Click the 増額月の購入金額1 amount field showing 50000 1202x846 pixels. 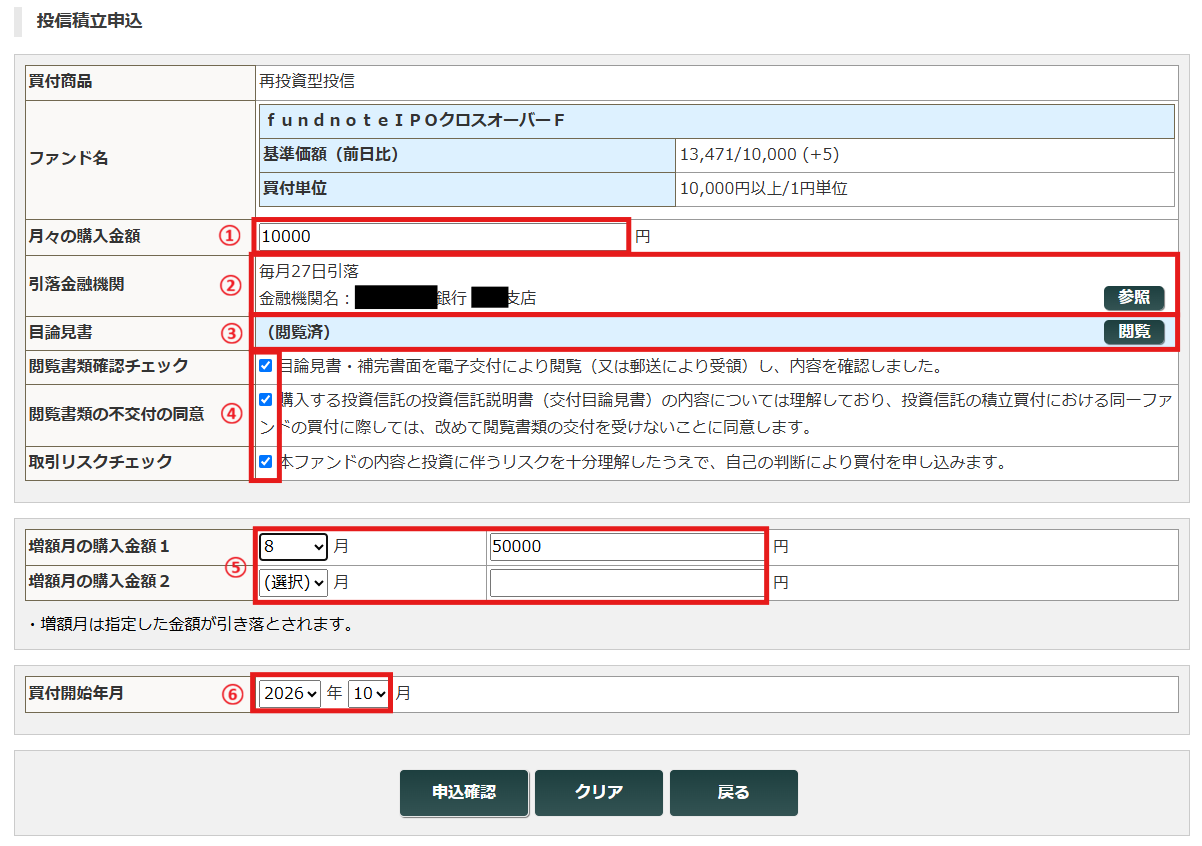[627, 547]
